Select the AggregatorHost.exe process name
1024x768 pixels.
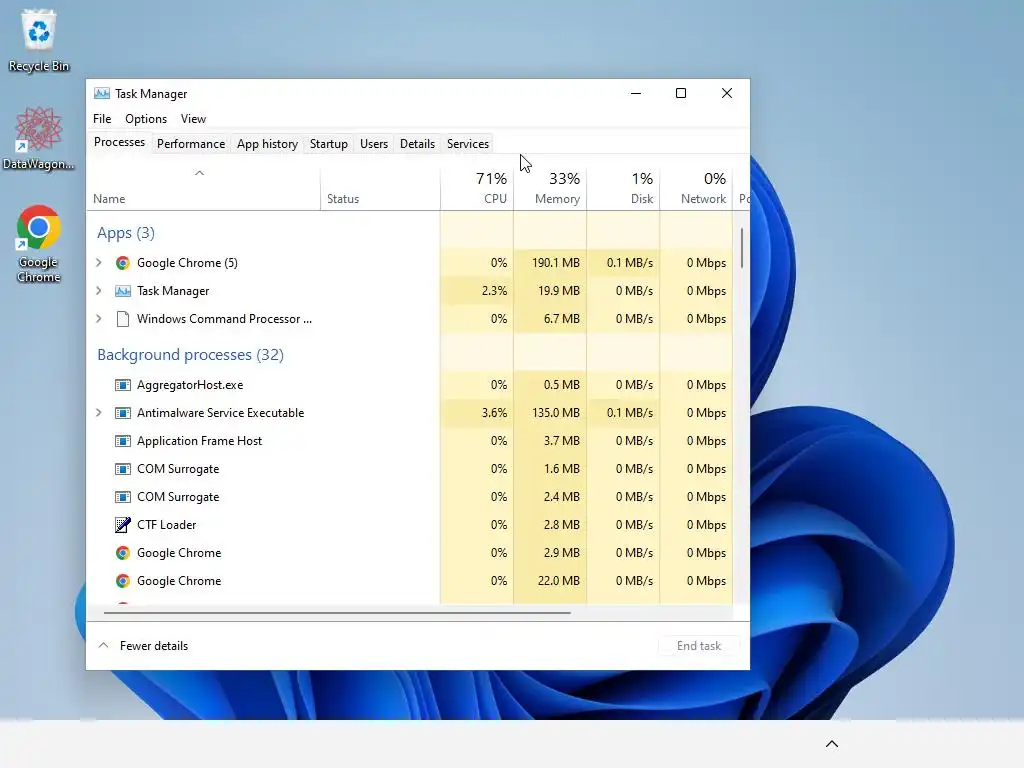click(190, 385)
